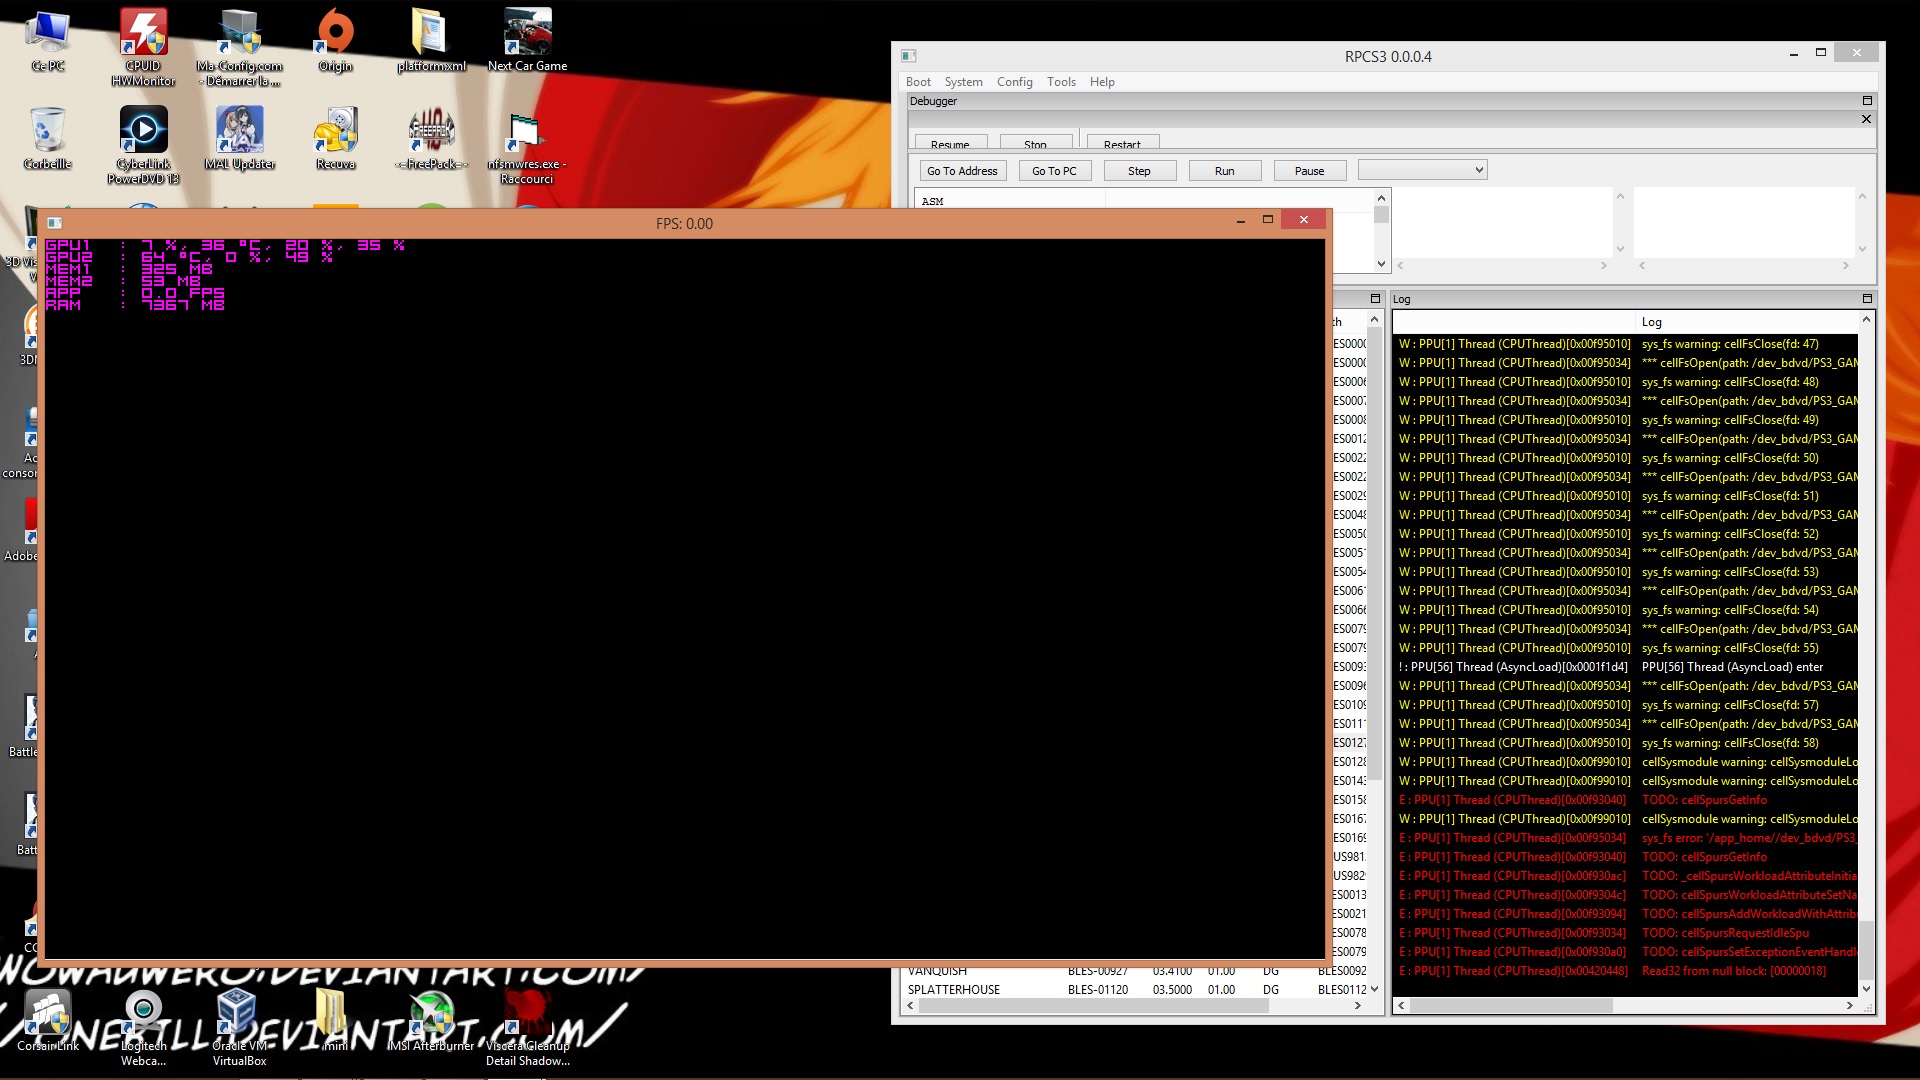Screen dimensions: 1920x1080
Task: Open the Config menu
Action: tap(1014, 82)
